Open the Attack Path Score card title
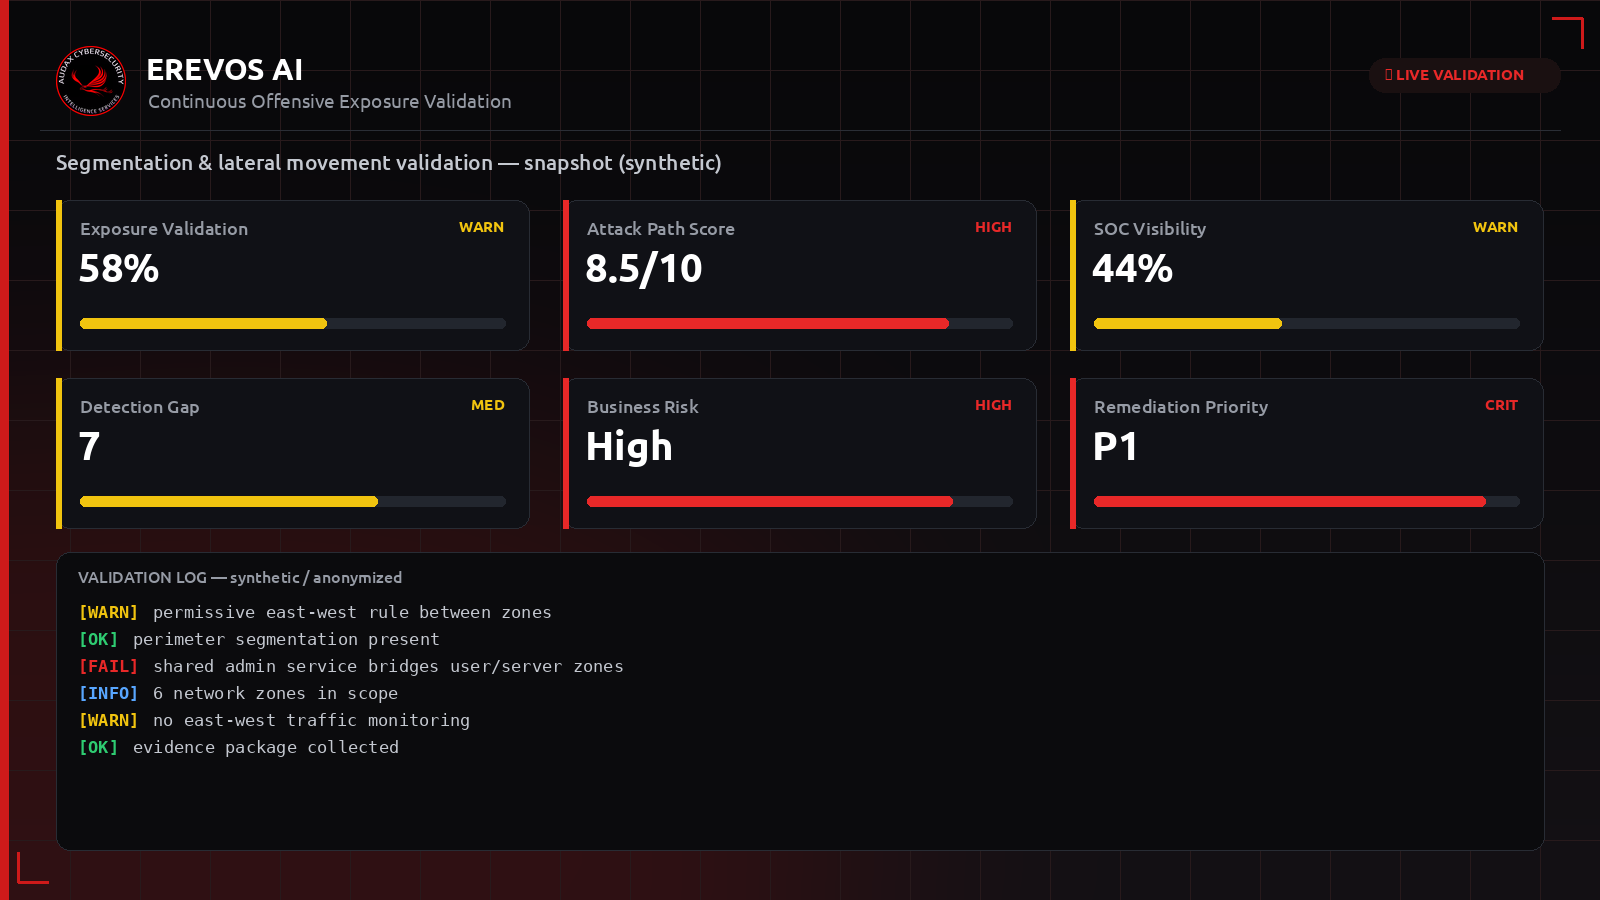The height and width of the screenshot is (900, 1600). [x=661, y=229]
